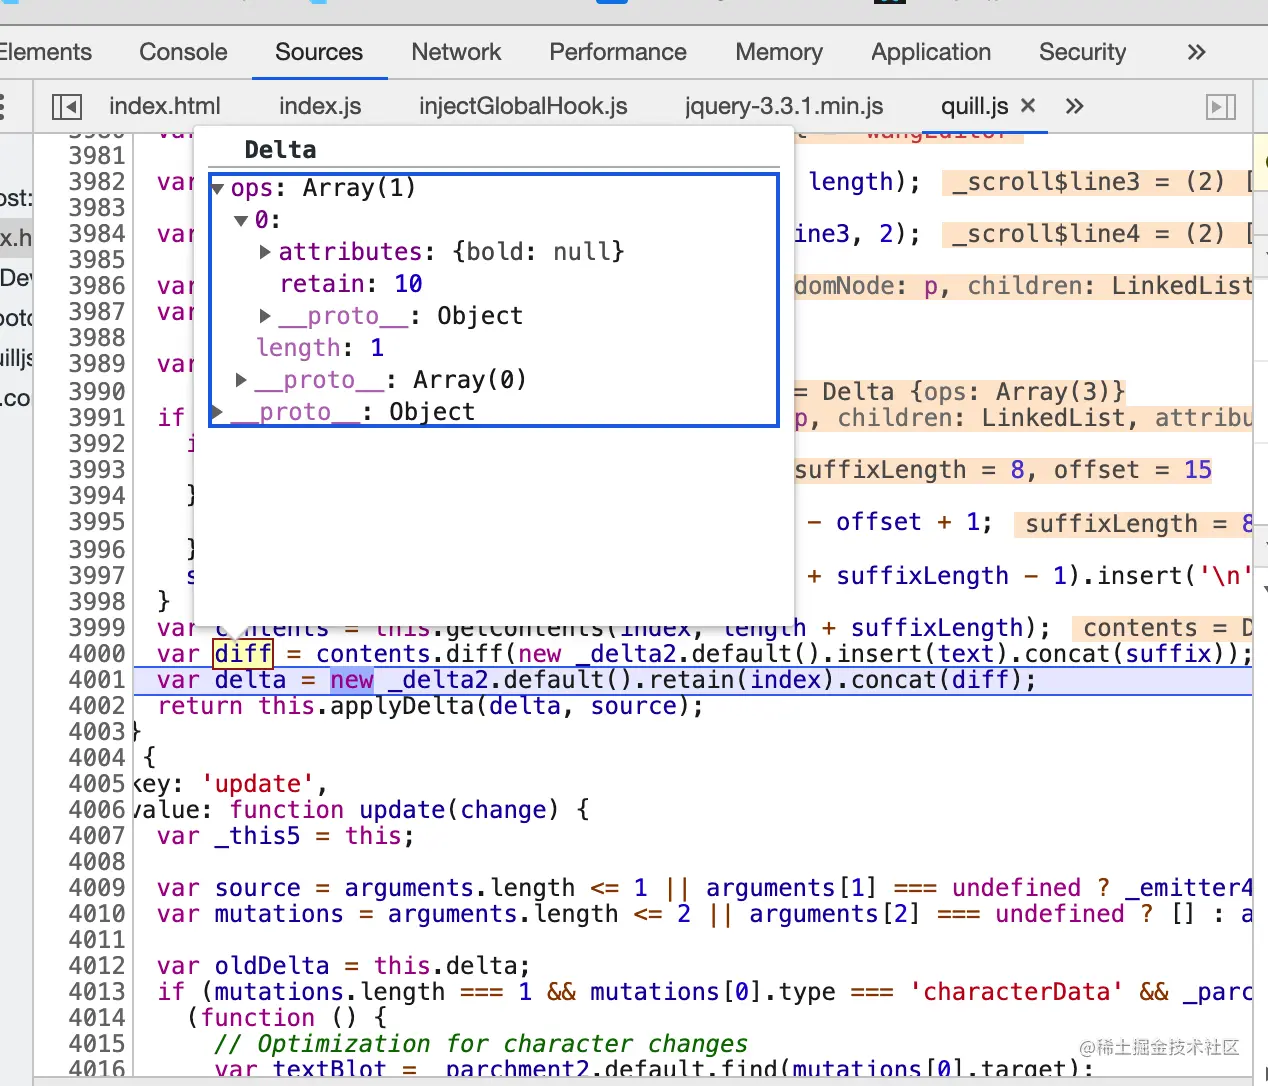1268x1086 pixels.
Task: Open the Security panel tab
Action: 1082,52
